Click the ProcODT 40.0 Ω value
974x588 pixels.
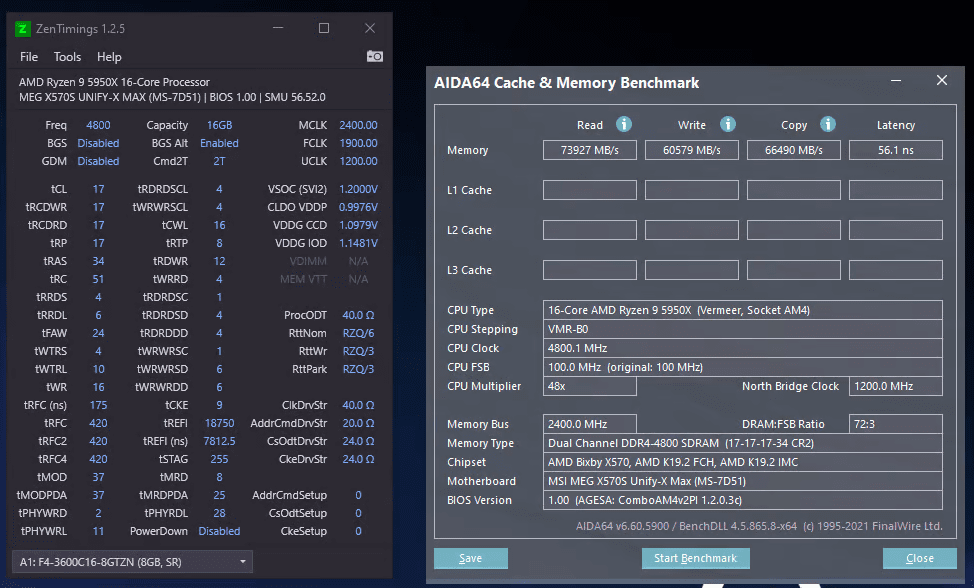point(358,315)
